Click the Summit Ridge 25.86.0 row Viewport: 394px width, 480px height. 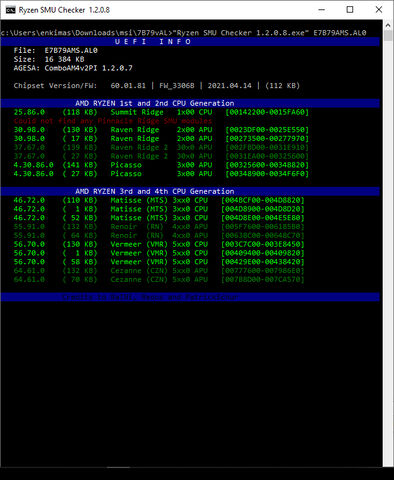pyautogui.click(x=161, y=112)
